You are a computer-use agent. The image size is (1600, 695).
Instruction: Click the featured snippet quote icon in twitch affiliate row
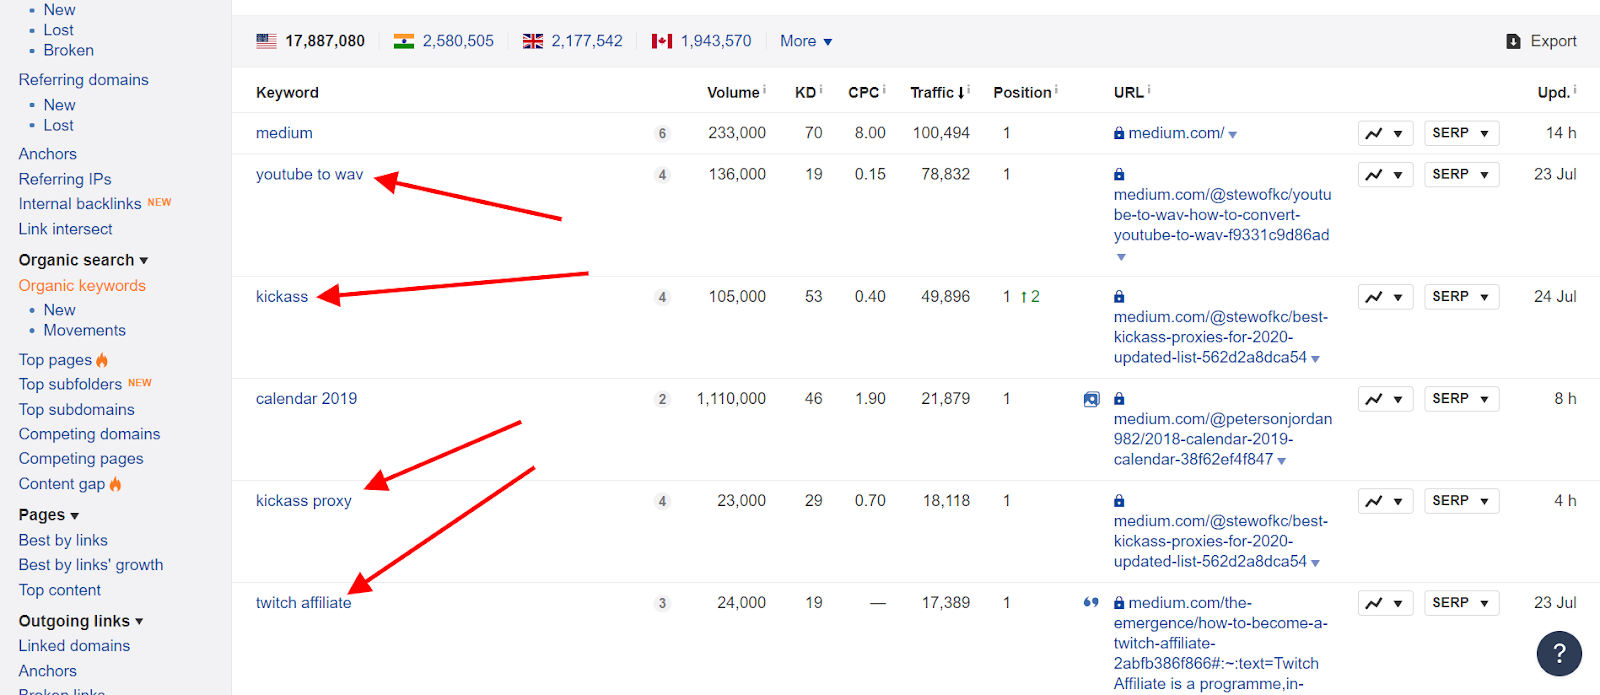pyautogui.click(x=1091, y=602)
